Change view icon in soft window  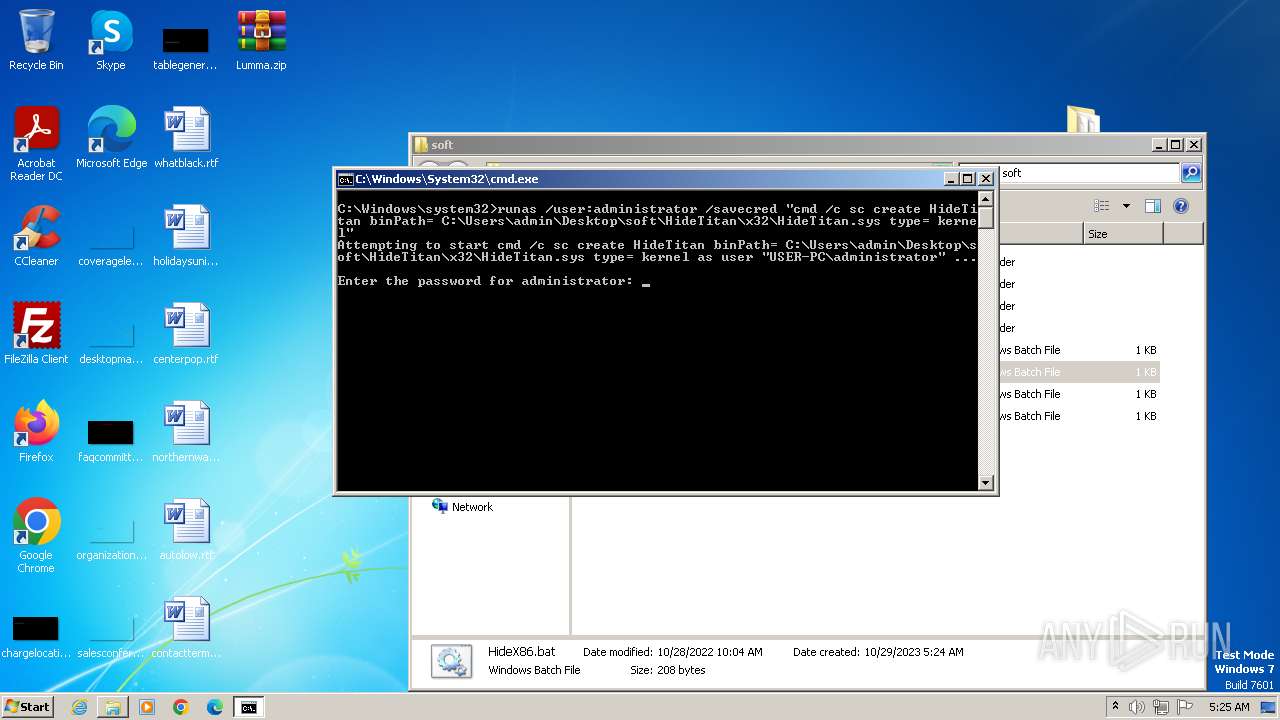pos(1101,206)
